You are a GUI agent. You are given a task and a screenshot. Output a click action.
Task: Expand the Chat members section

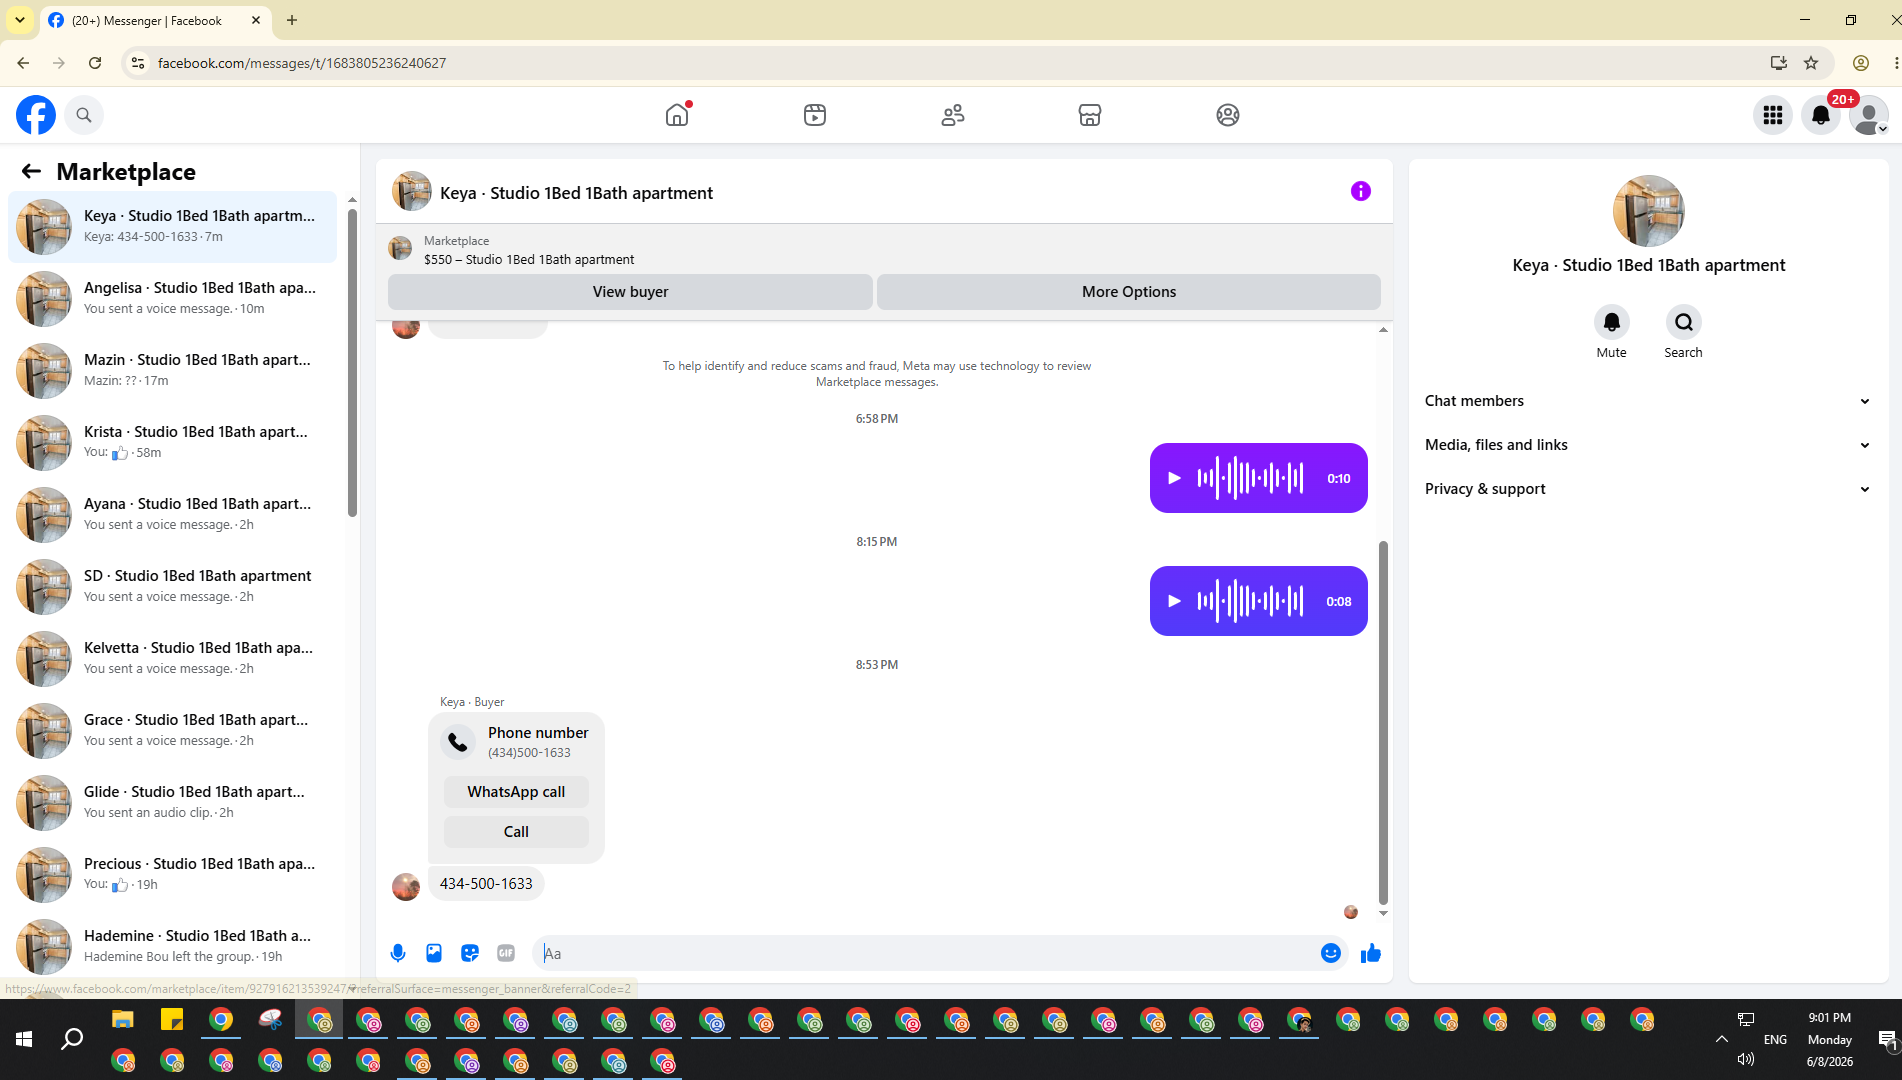tap(1648, 401)
